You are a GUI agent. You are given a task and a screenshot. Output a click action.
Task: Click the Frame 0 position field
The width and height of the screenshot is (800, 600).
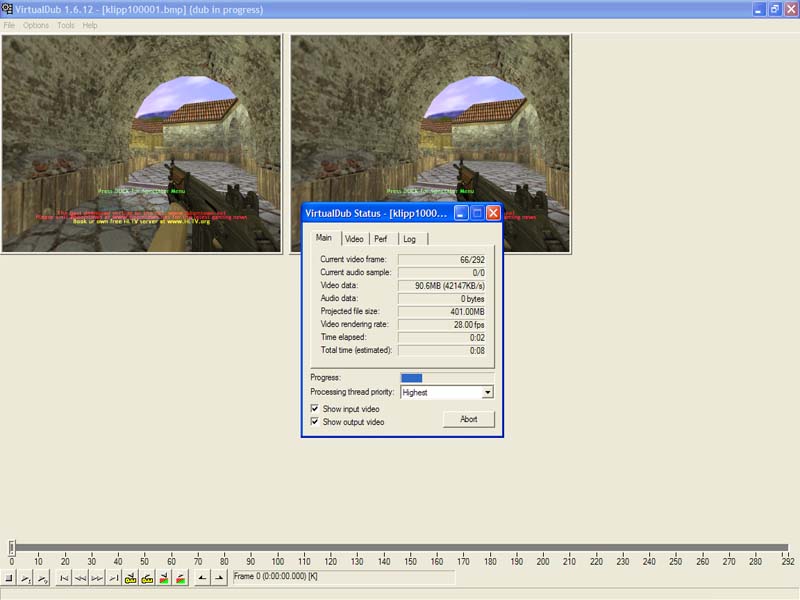click(x=343, y=577)
